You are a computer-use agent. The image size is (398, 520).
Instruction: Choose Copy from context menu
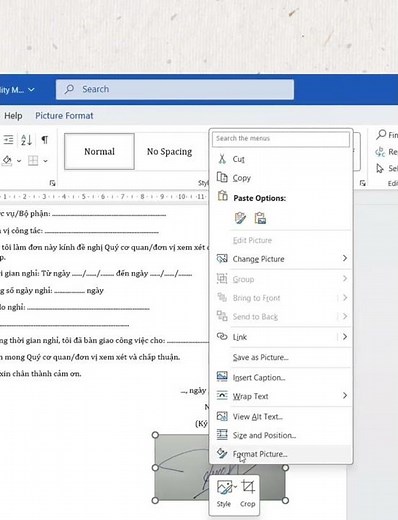[281, 178]
